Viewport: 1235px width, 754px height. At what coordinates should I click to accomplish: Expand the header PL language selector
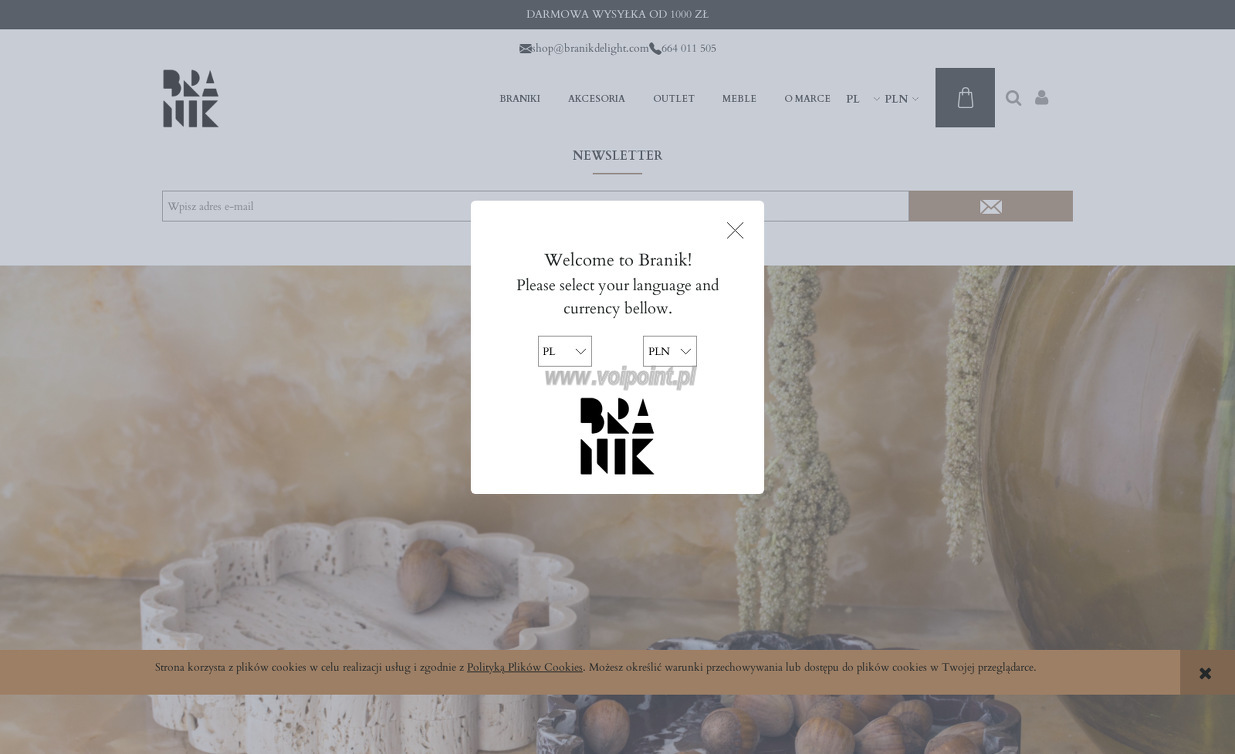pyautogui.click(x=863, y=99)
